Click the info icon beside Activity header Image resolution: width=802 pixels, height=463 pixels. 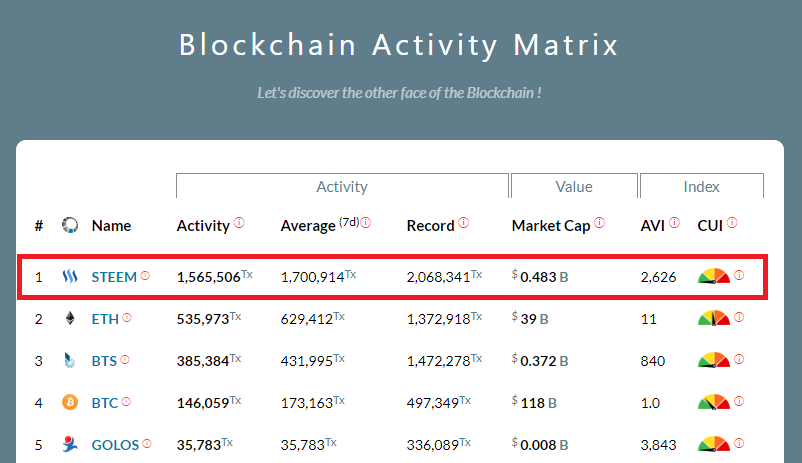click(x=239, y=224)
